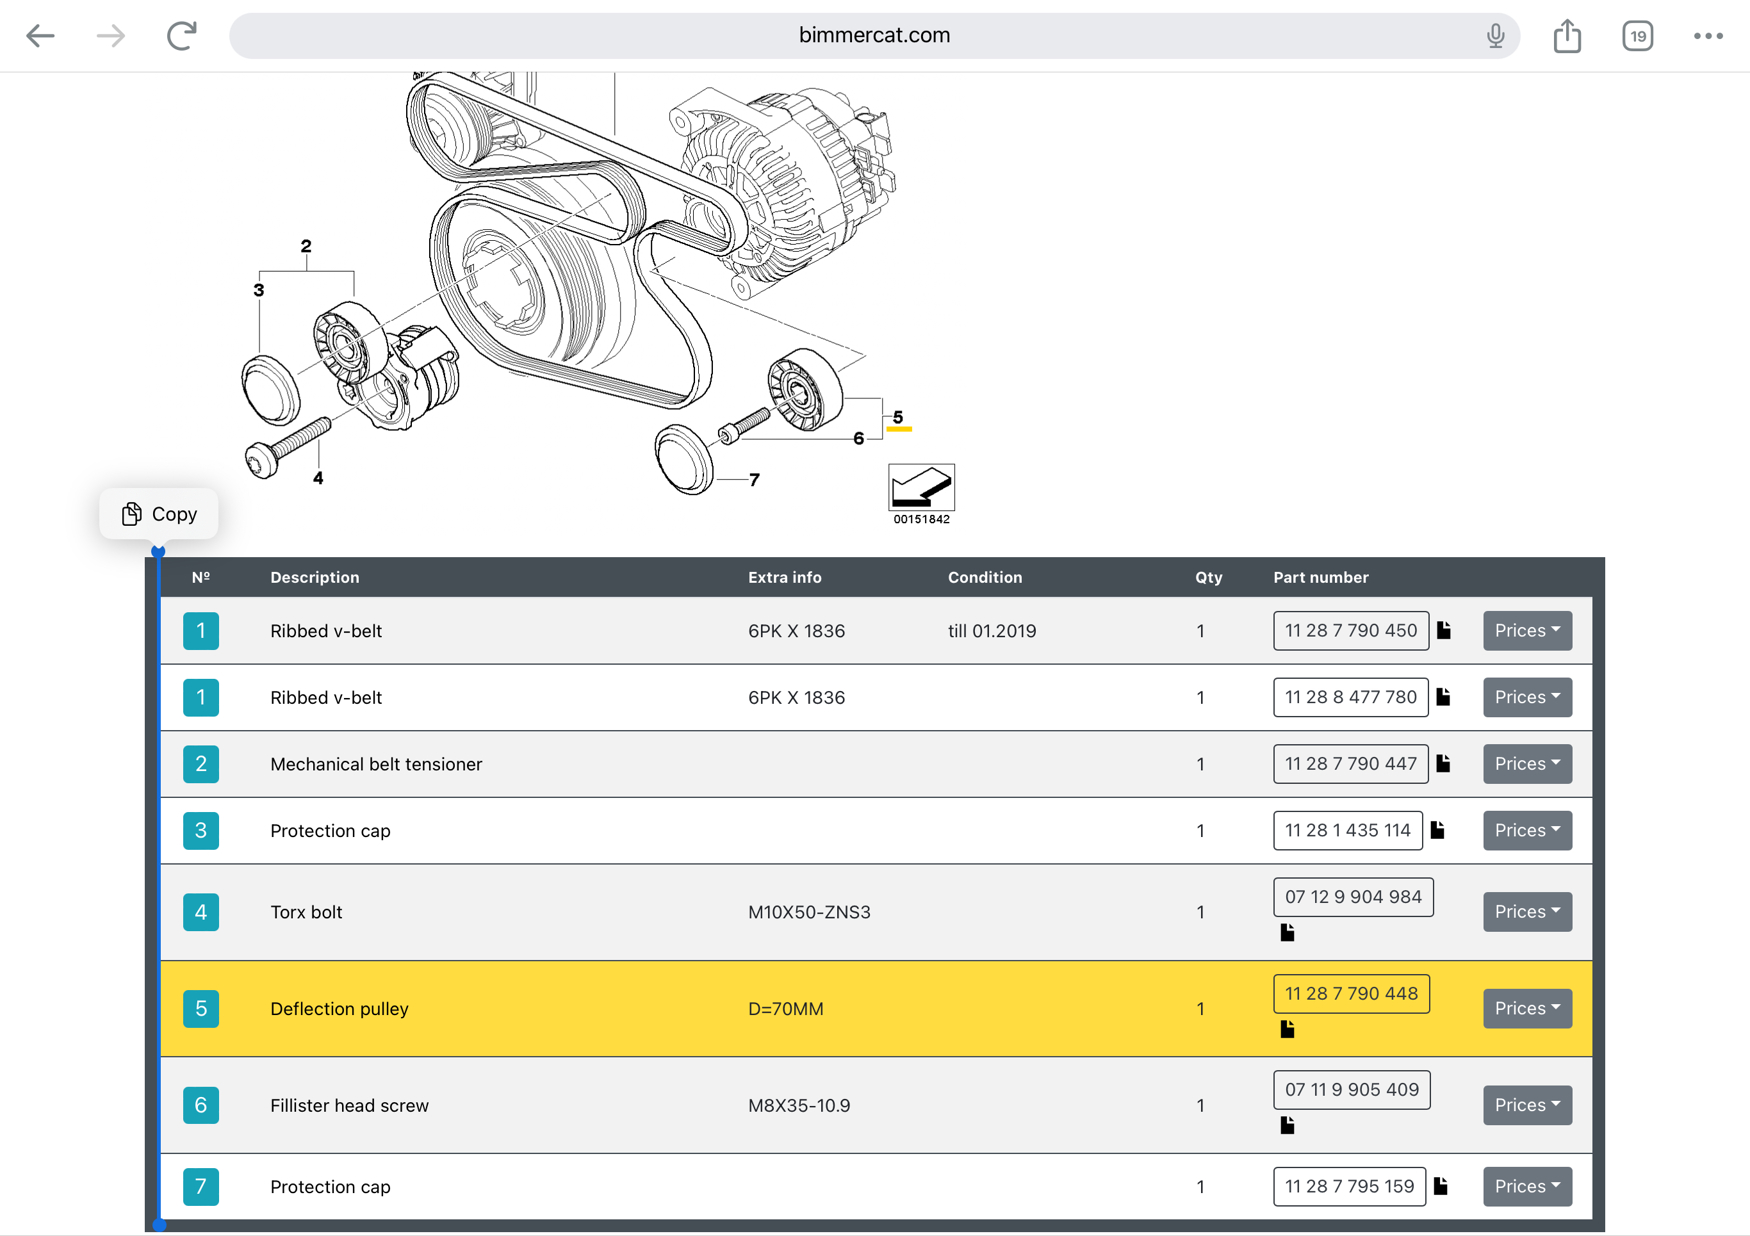Select part number box 11 28 7 790 450

point(1351,631)
